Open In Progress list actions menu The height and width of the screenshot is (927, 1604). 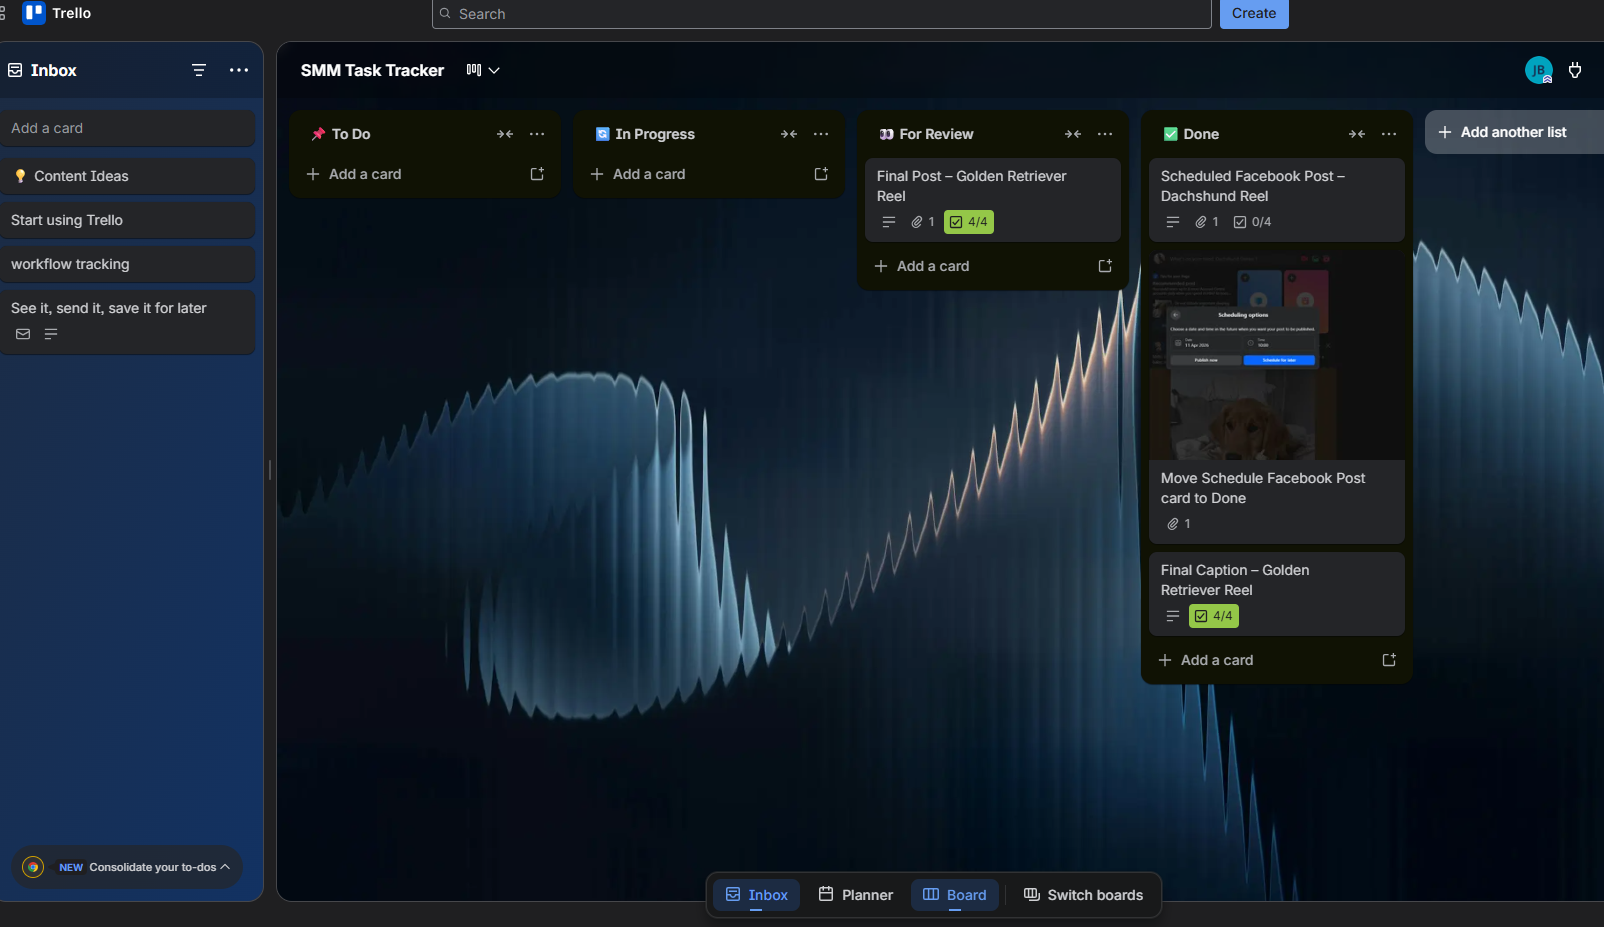click(821, 134)
